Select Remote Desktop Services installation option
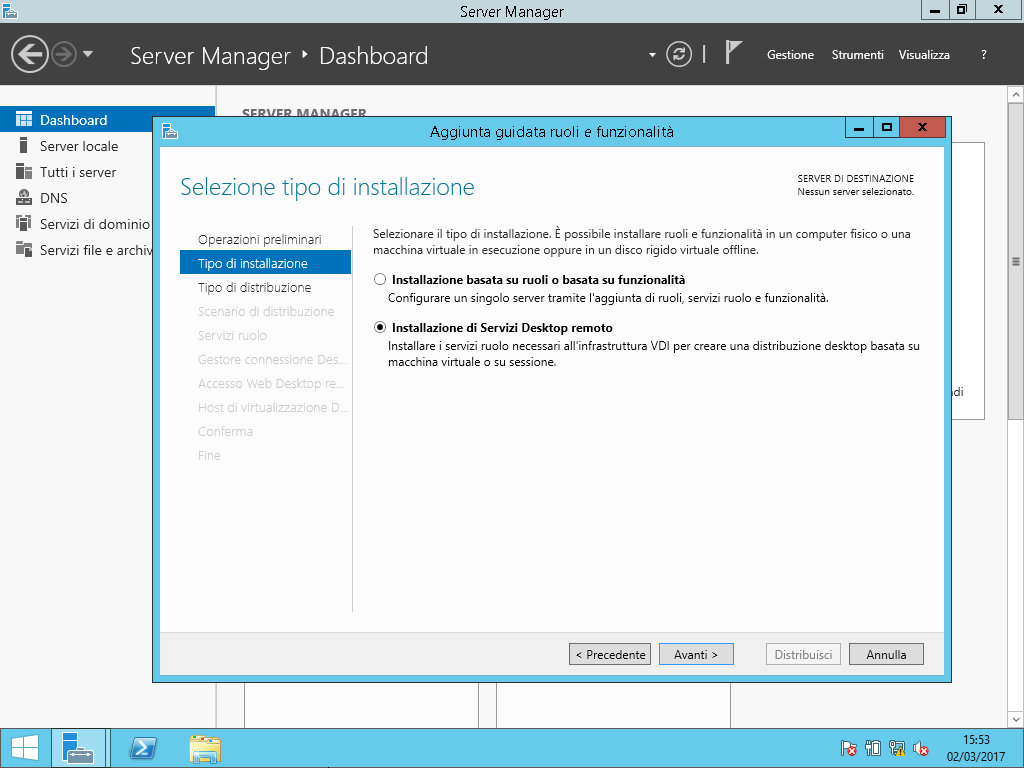The height and width of the screenshot is (768, 1024). [x=379, y=328]
